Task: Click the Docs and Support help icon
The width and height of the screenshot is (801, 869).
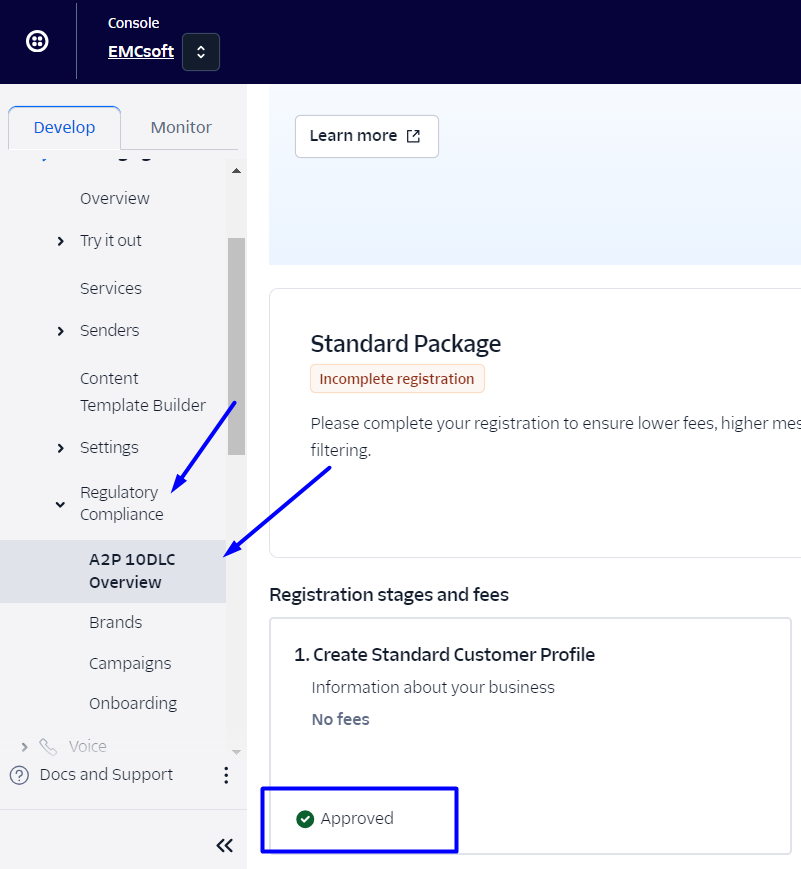Action: [19, 775]
